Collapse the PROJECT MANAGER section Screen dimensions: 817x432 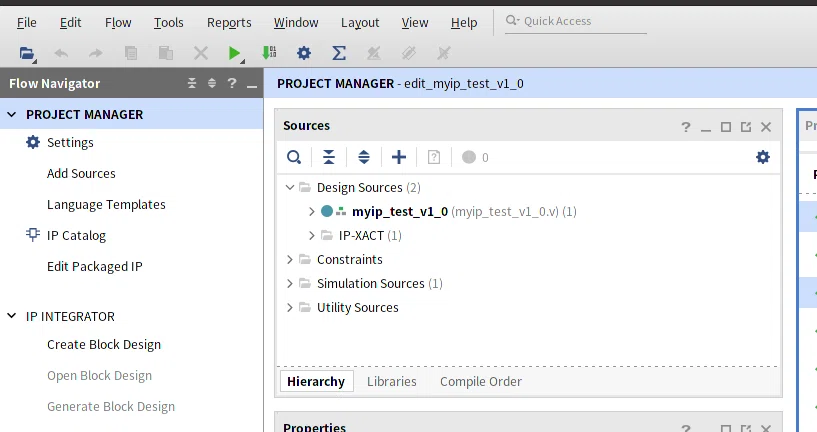click(x=11, y=114)
